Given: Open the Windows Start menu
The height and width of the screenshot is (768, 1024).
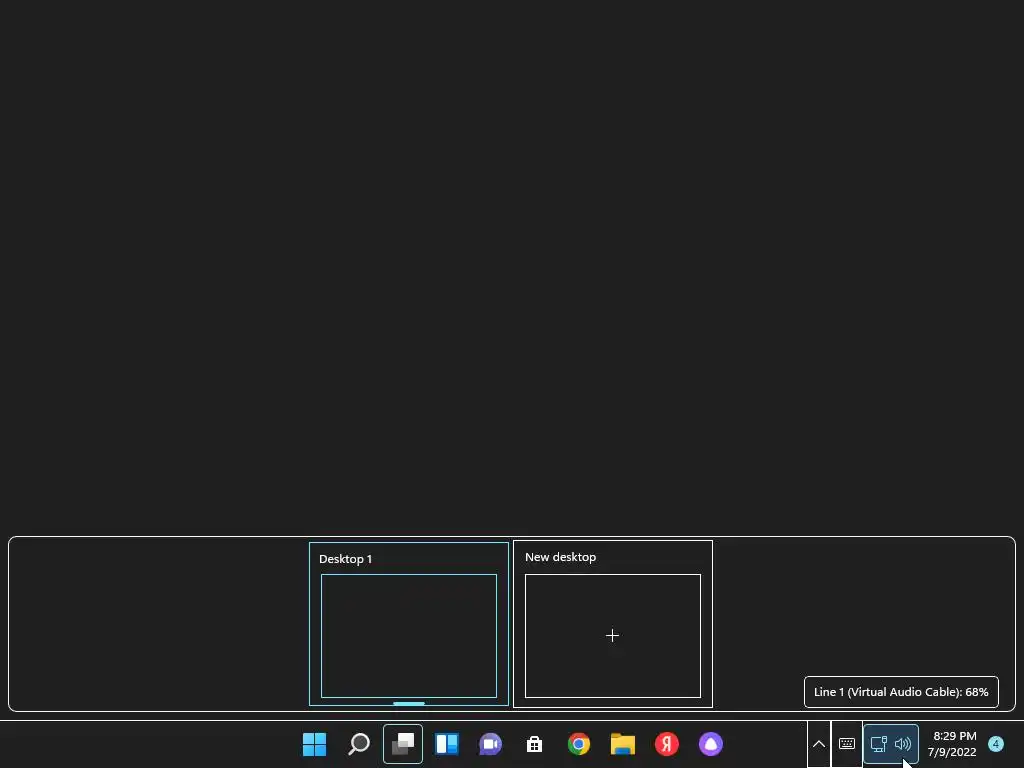Looking at the screenshot, I should point(314,744).
